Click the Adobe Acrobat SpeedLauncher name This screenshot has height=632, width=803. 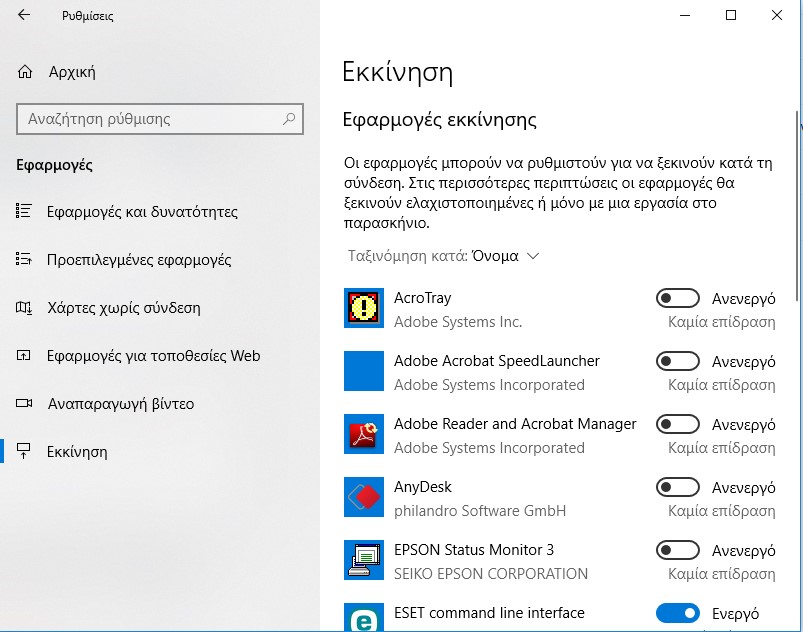[x=497, y=361]
